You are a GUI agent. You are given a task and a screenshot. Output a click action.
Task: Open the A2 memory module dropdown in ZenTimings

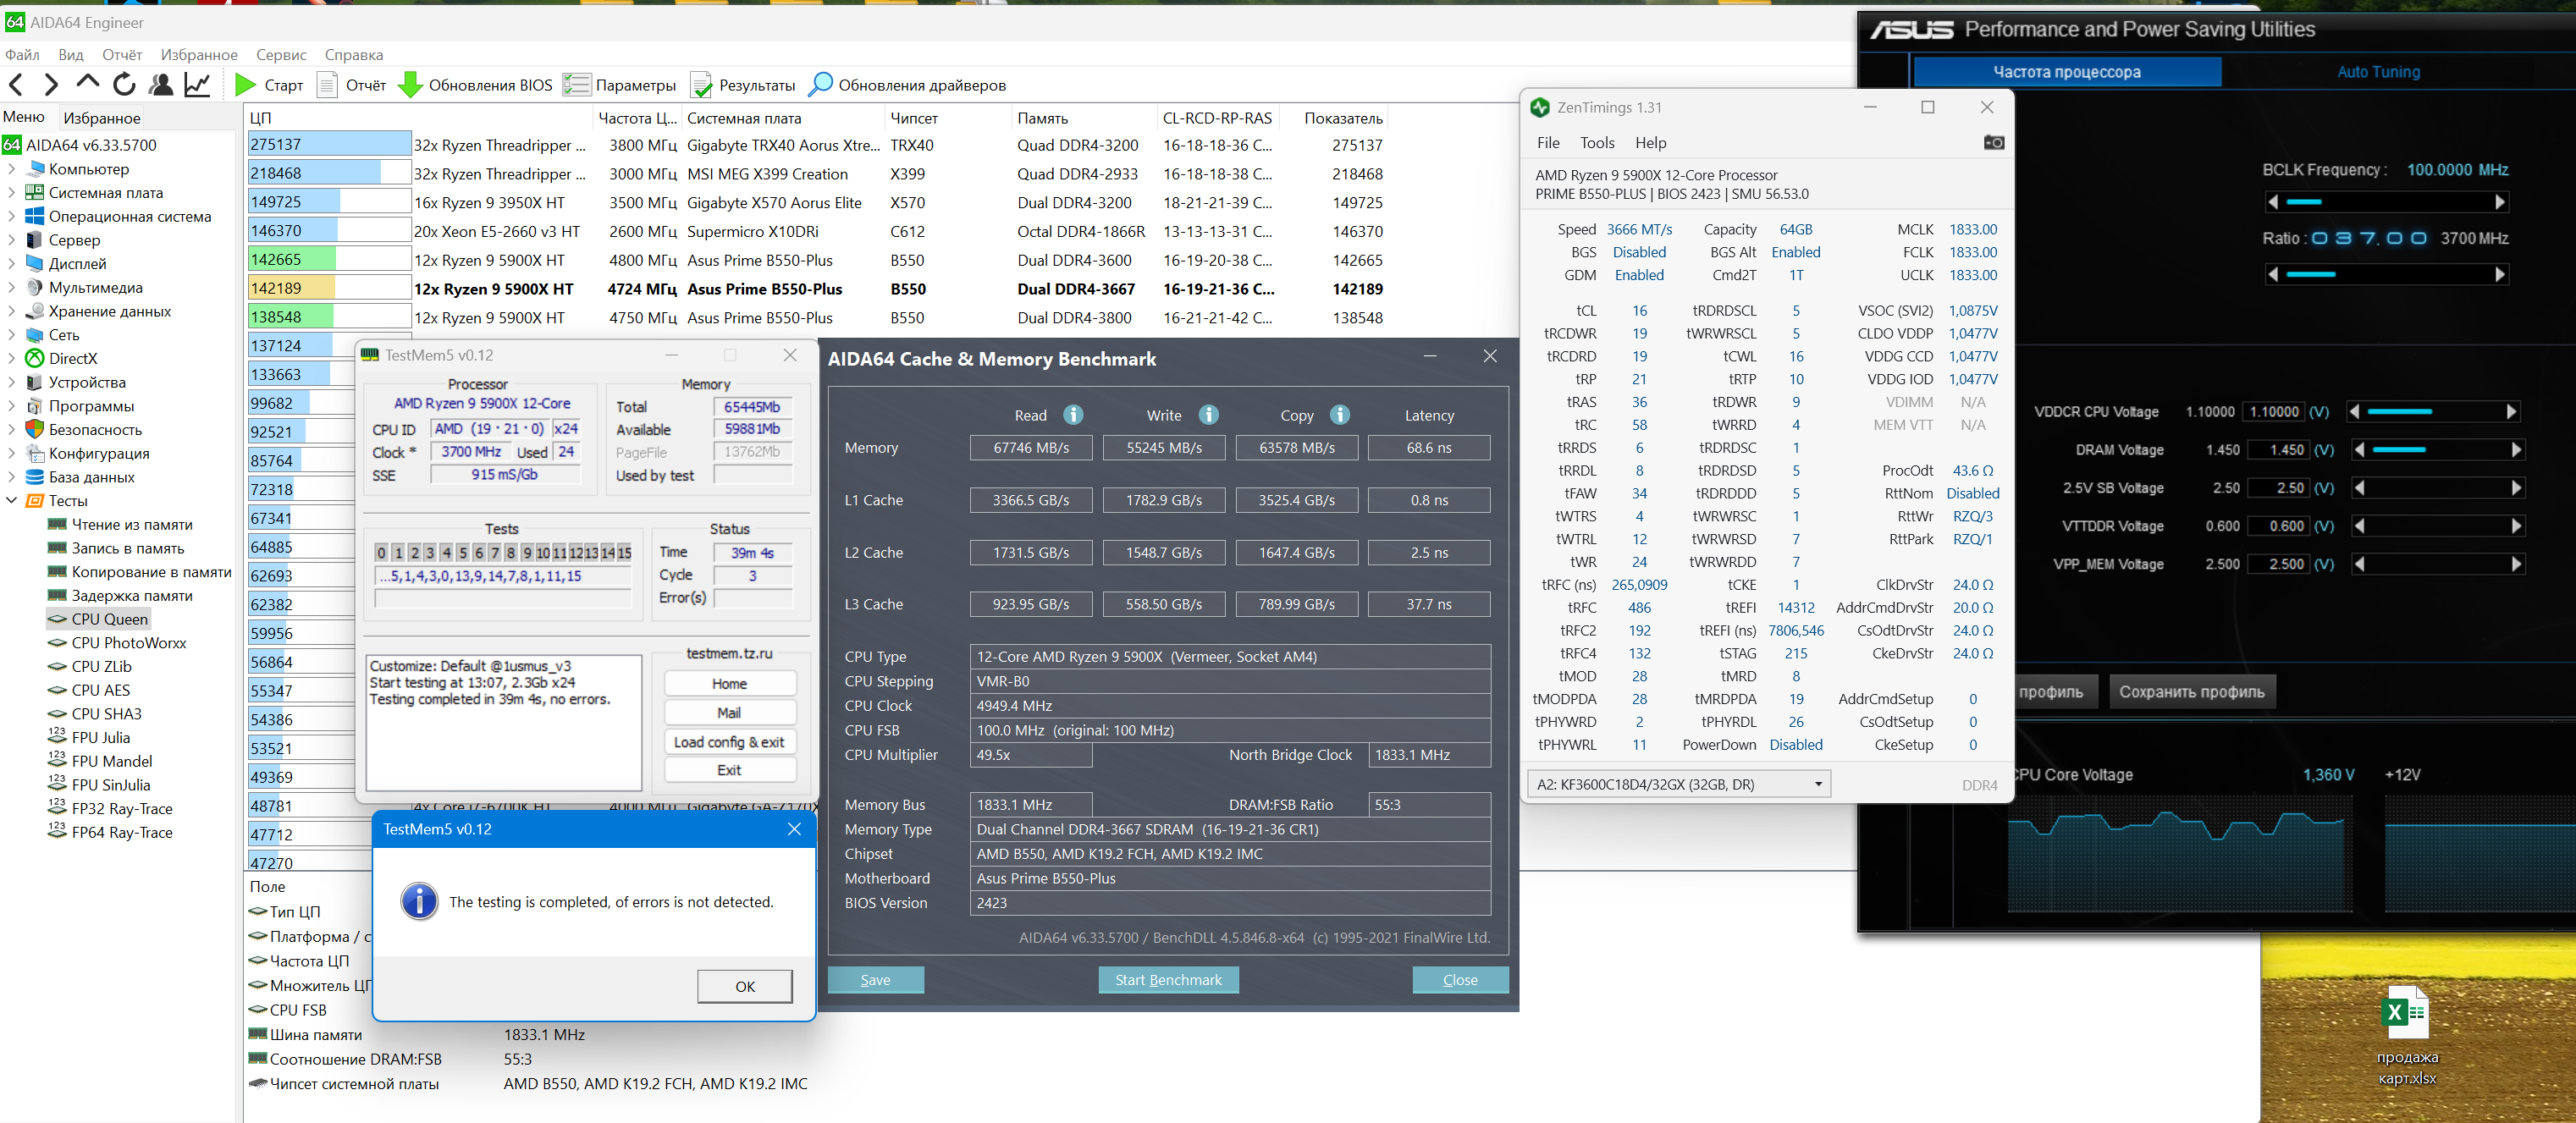click(x=1817, y=784)
